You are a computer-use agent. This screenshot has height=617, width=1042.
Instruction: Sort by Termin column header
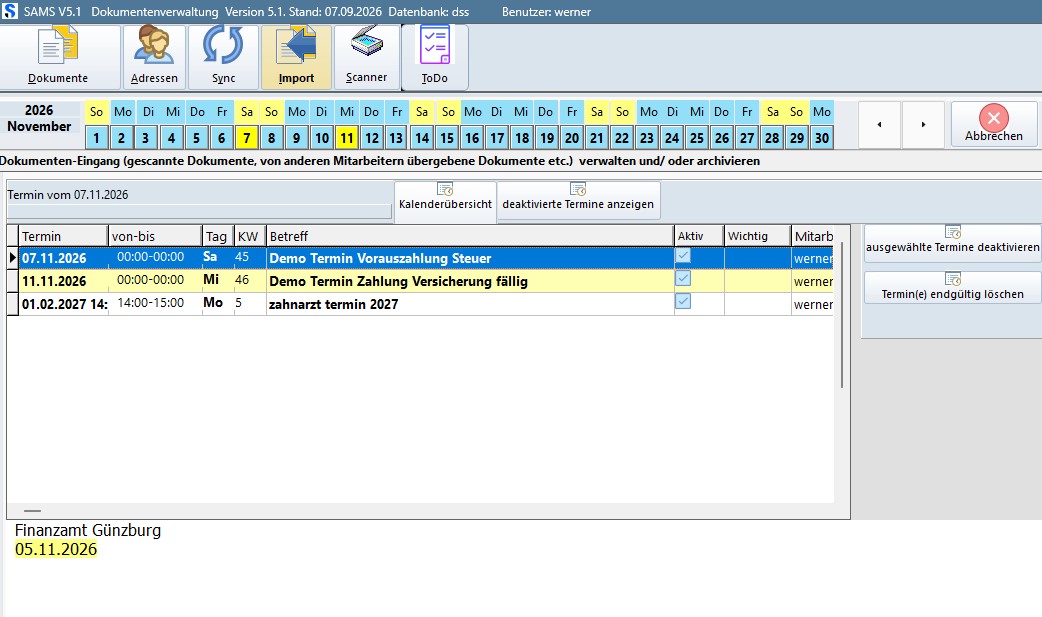pyautogui.click(x=64, y=236)
